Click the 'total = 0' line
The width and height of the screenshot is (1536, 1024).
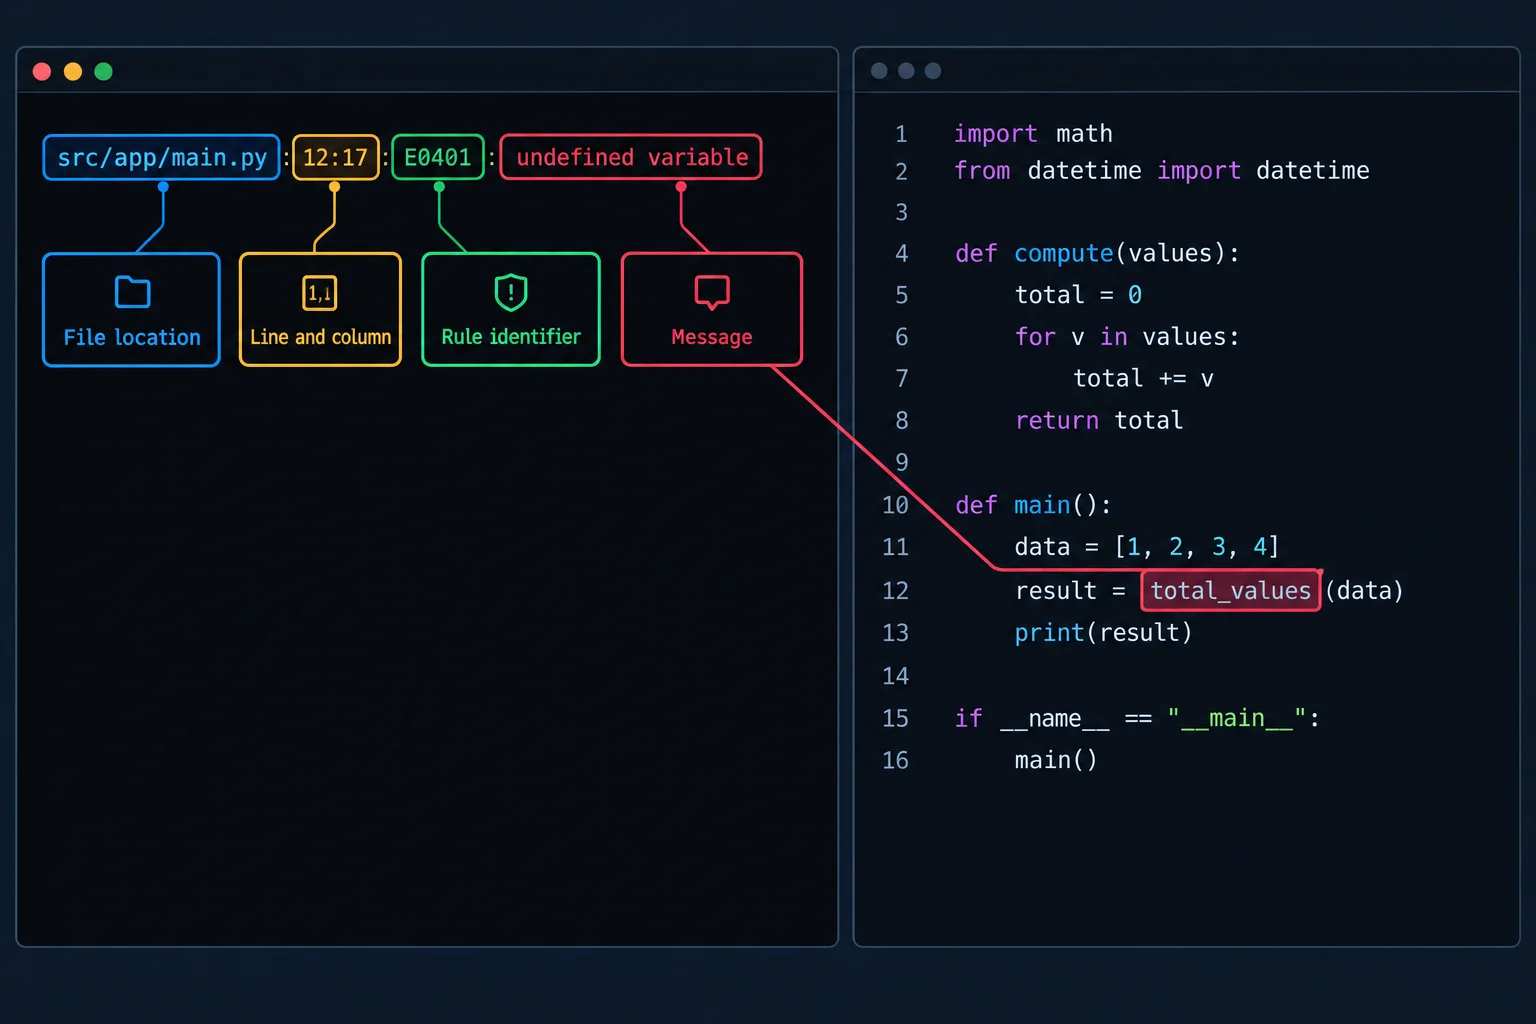click(1078, 295)
